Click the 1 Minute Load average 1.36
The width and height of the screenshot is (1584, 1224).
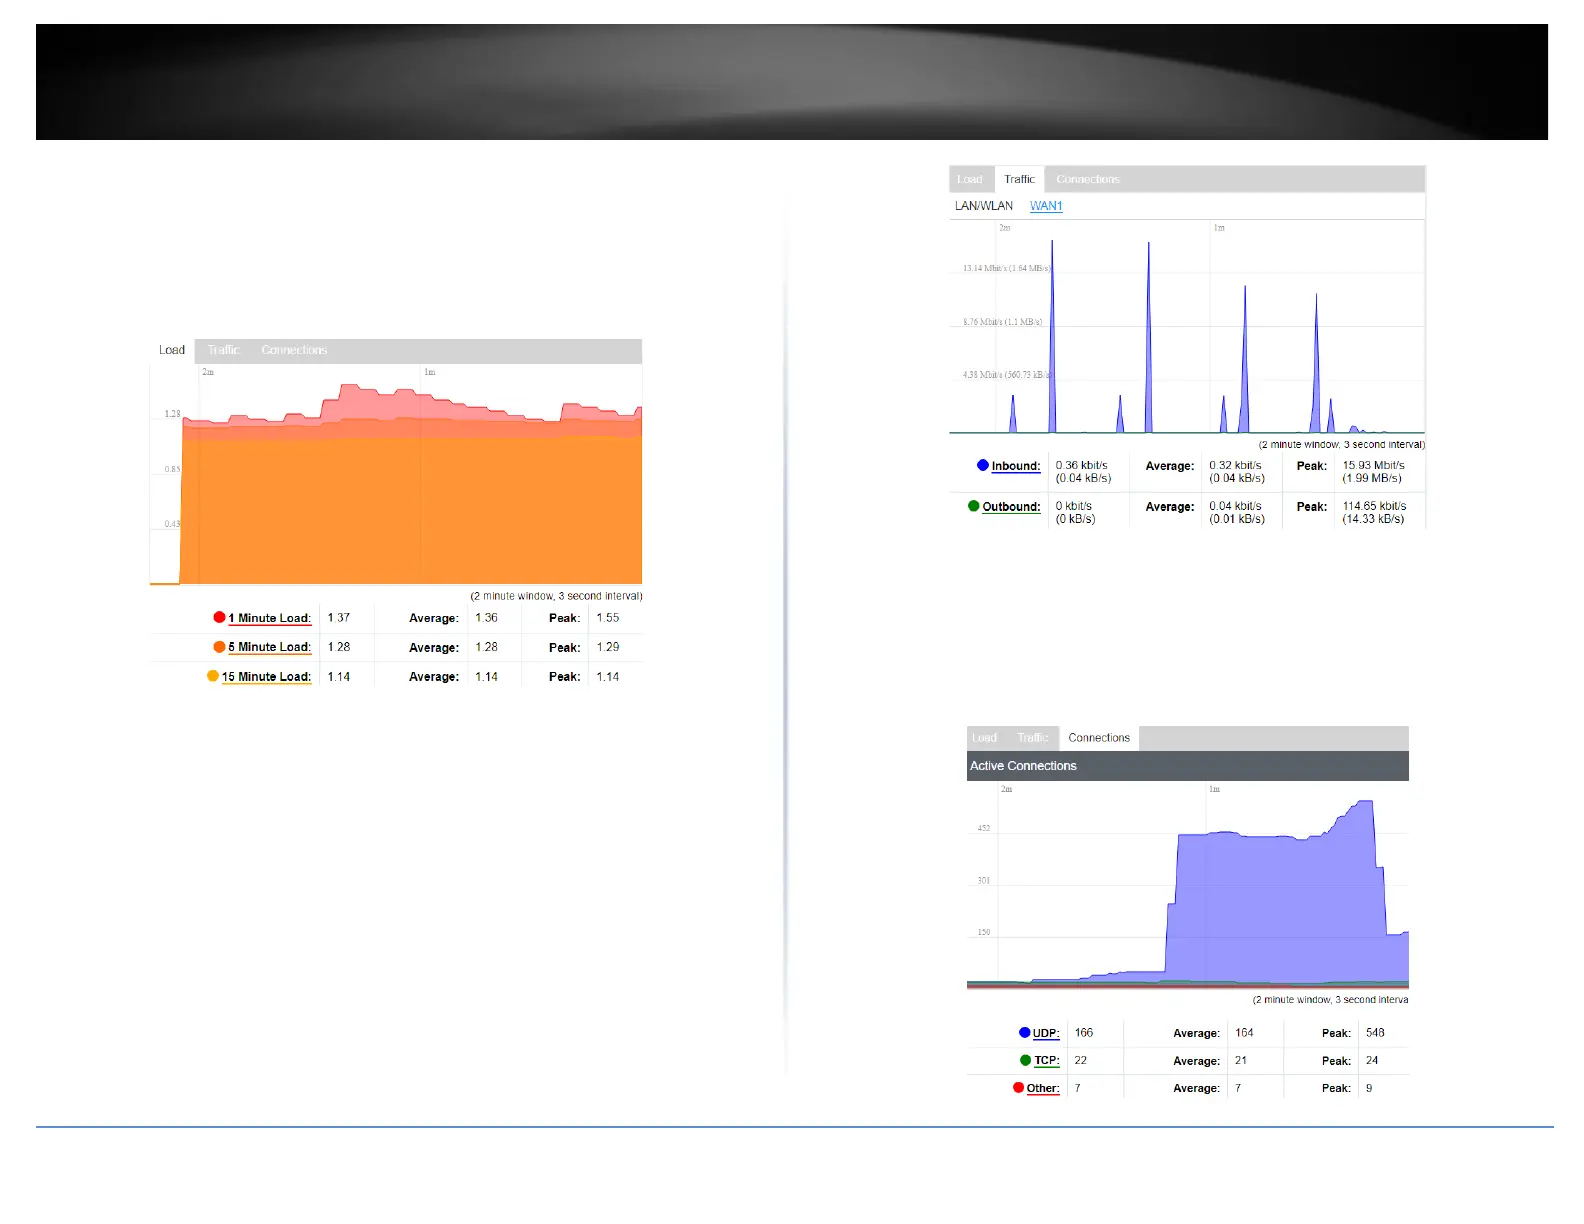[487, 618]
